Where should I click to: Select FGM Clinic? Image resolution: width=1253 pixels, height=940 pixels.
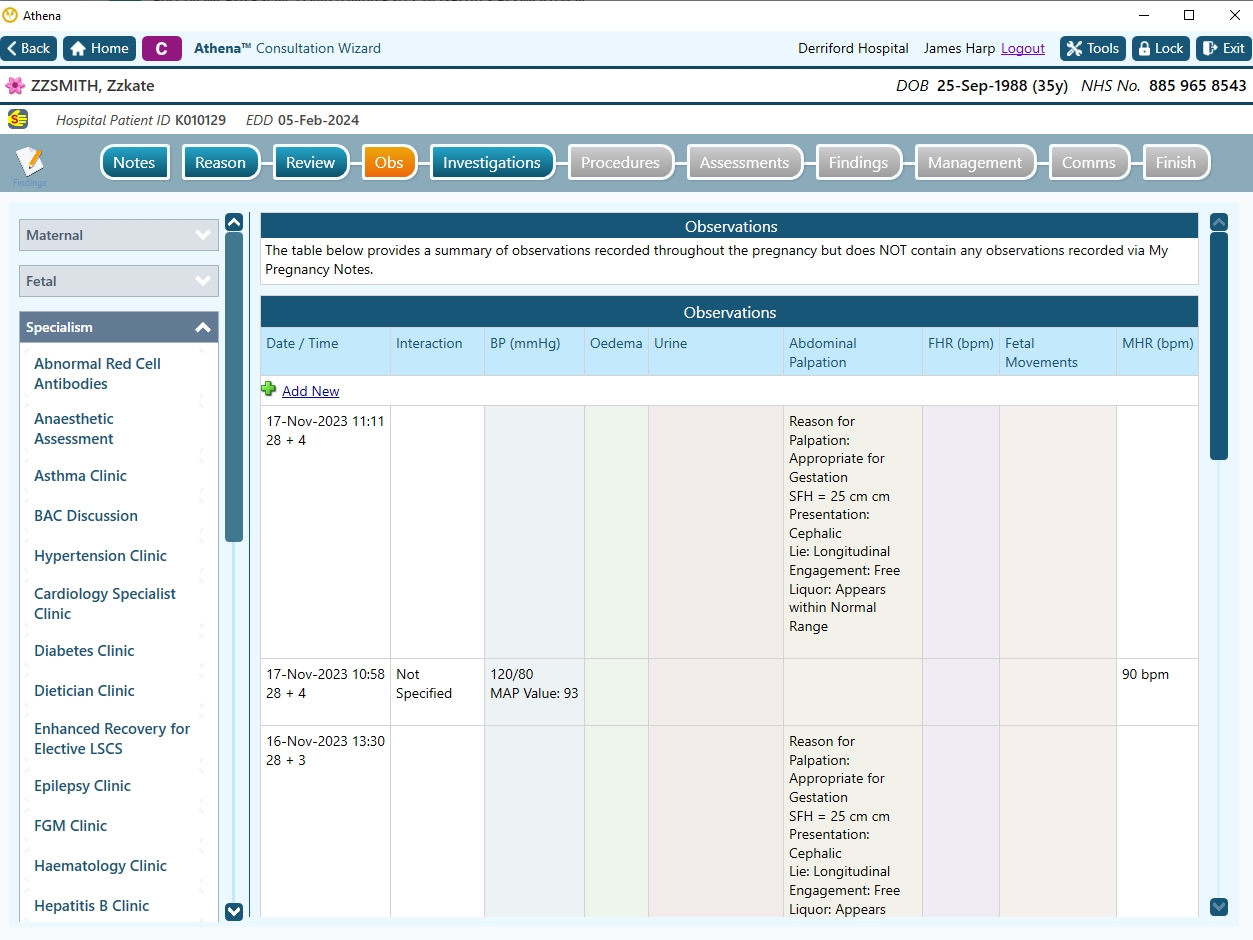click(x=70, y=826)
